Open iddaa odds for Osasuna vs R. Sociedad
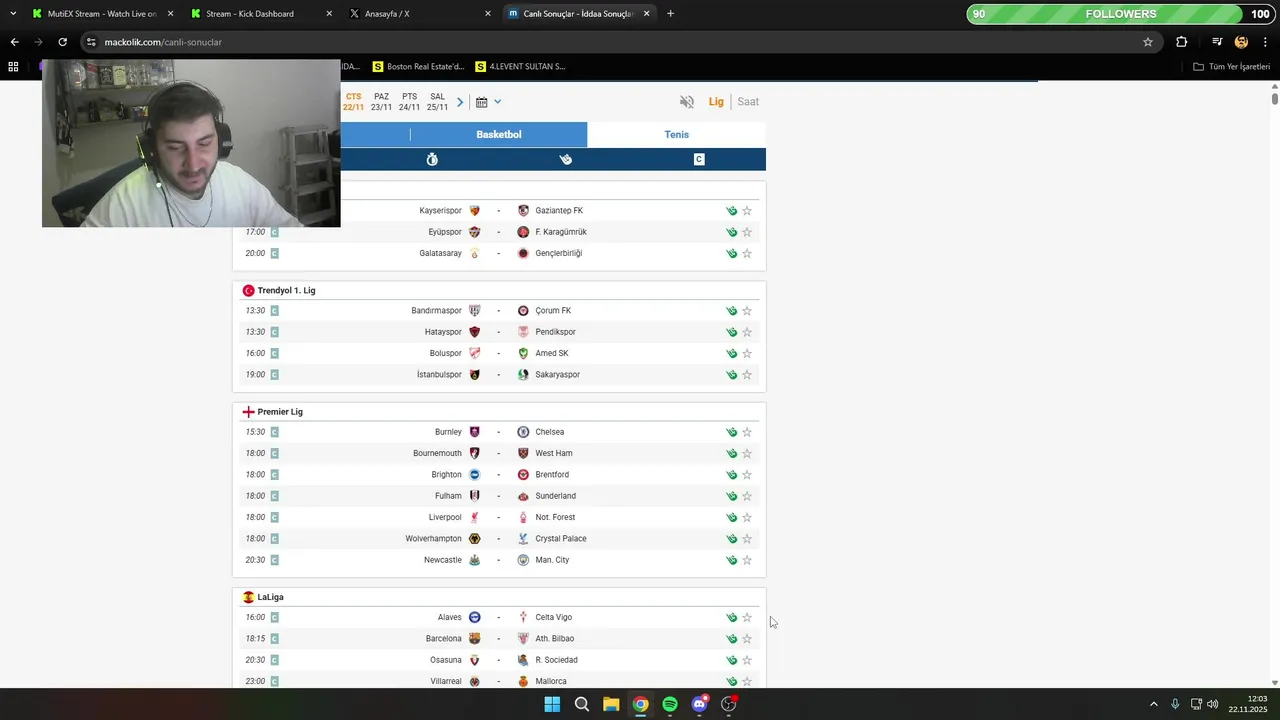This screenshot has width=1280, height=720. pos(732,660)
